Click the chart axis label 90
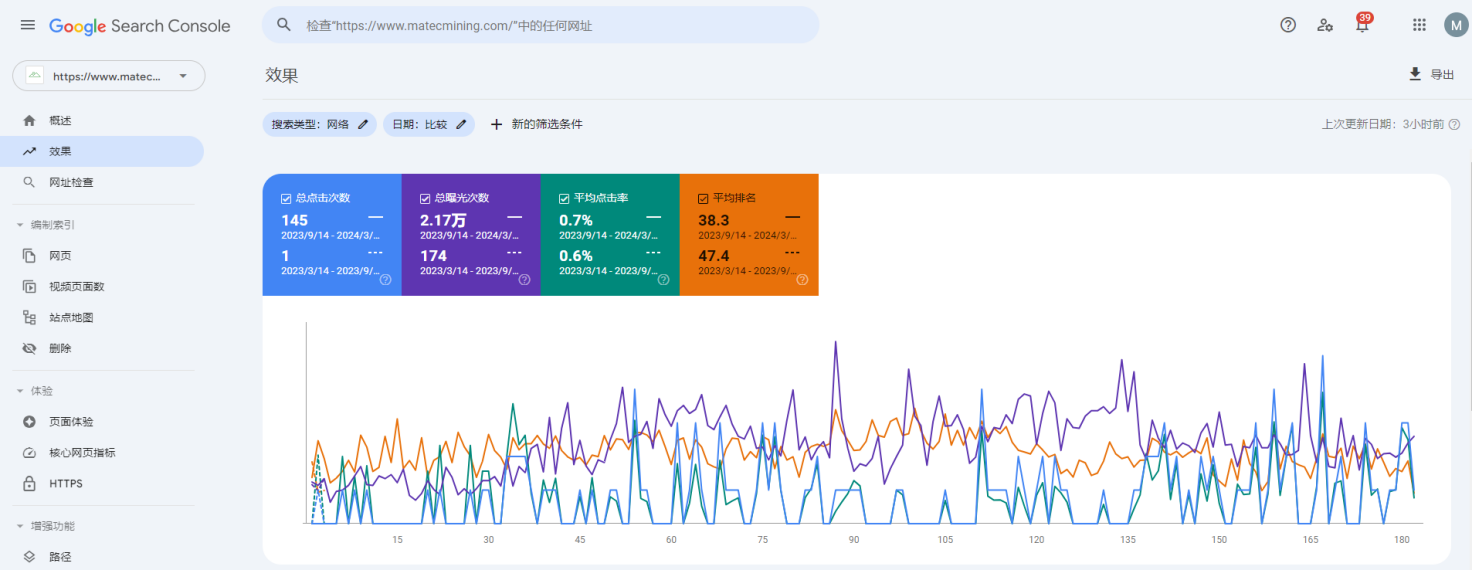Screen dimensions: 1472x570 pyautogui.click(x=854, y=540)
